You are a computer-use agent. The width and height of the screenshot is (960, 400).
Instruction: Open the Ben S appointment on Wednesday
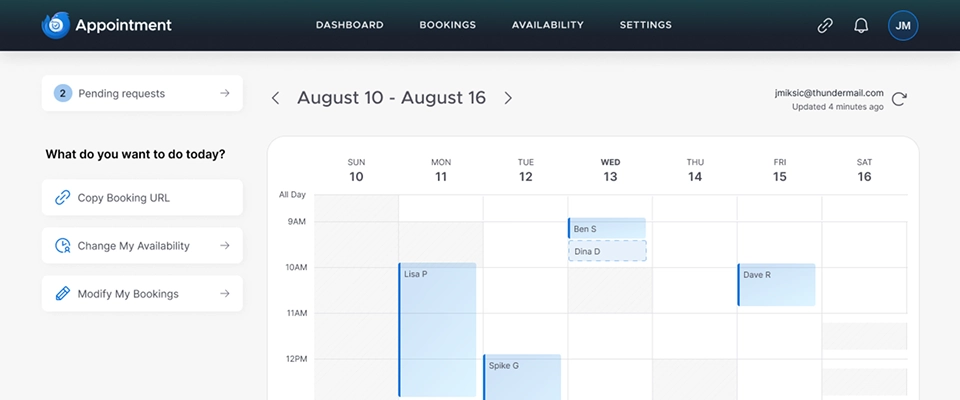607,229
